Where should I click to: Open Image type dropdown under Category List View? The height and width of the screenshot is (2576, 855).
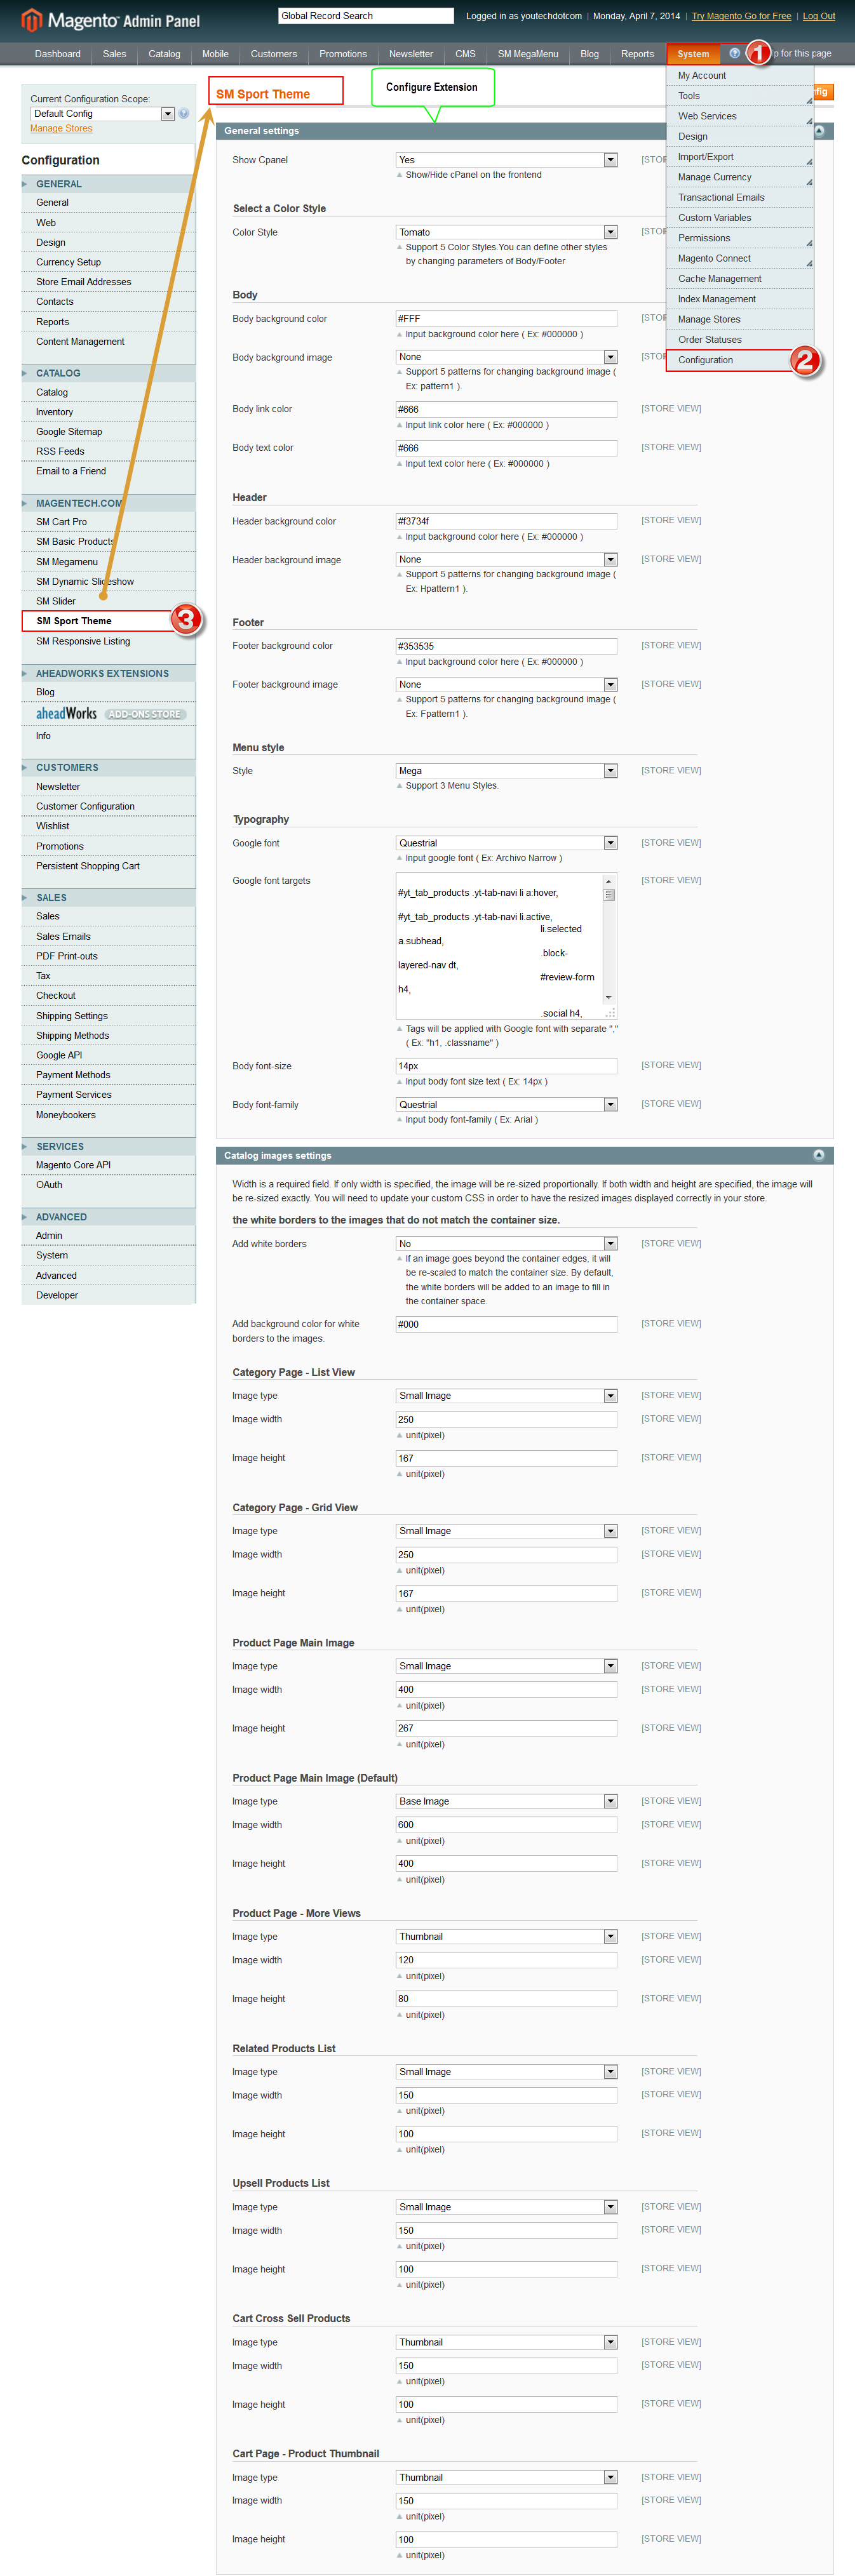pyautogui.click(x=506, y=1396)
